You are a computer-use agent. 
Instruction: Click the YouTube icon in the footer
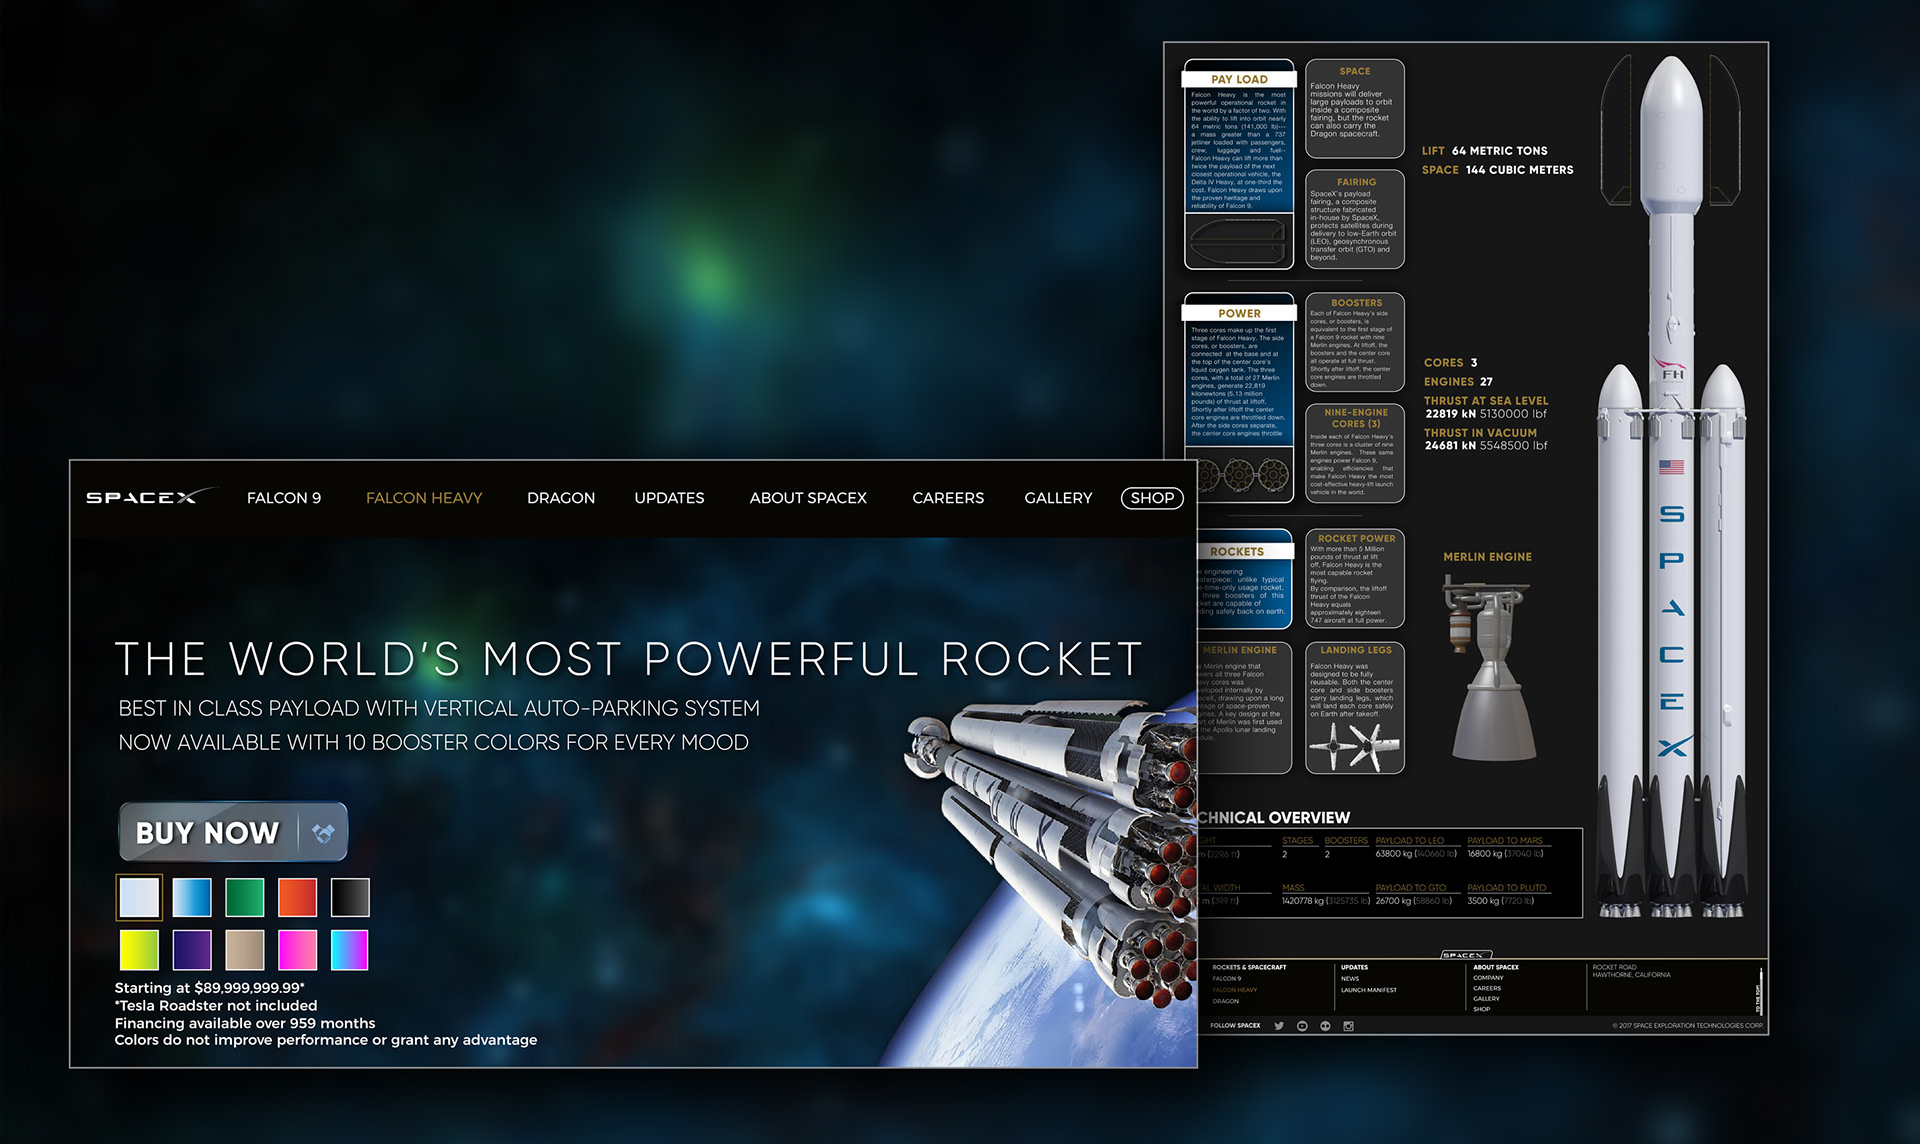pos(1302,1026)
